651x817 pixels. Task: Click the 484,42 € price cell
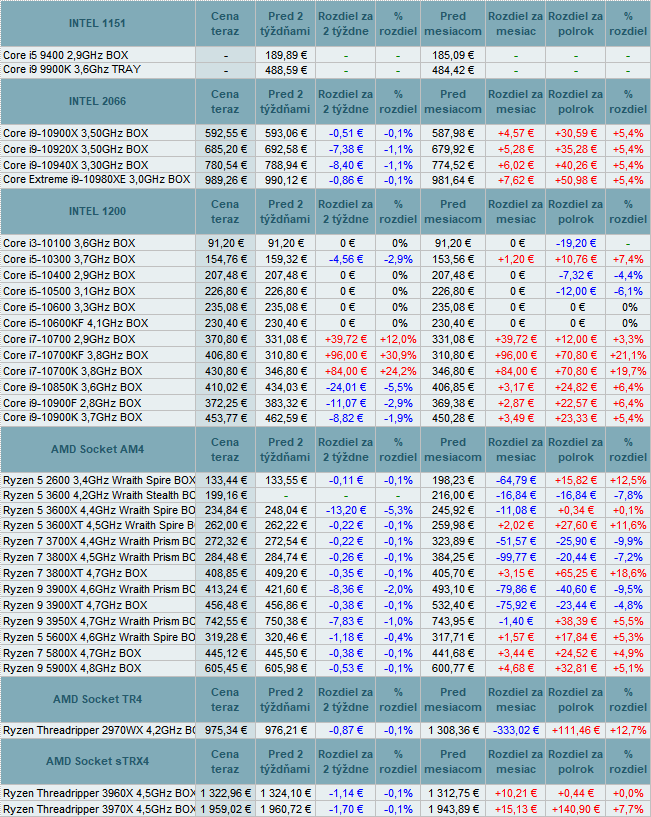coord(453,70)
